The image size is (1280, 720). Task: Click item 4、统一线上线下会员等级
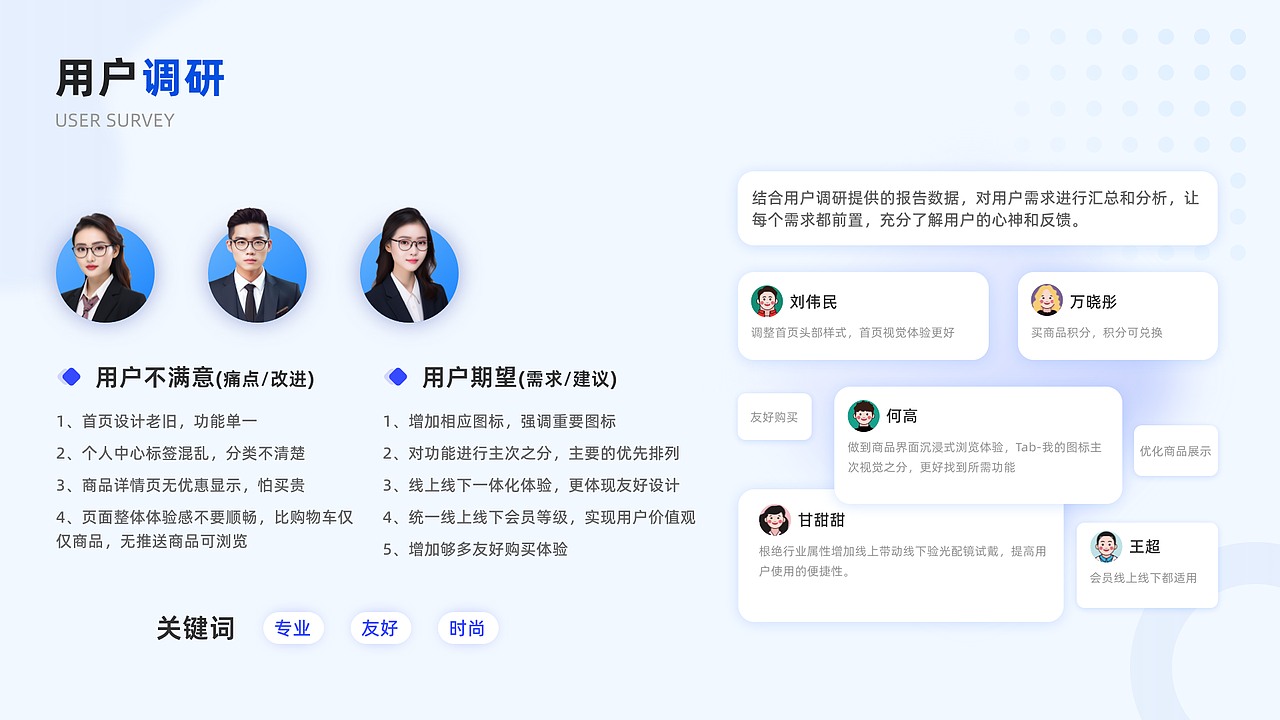point(540,517)
